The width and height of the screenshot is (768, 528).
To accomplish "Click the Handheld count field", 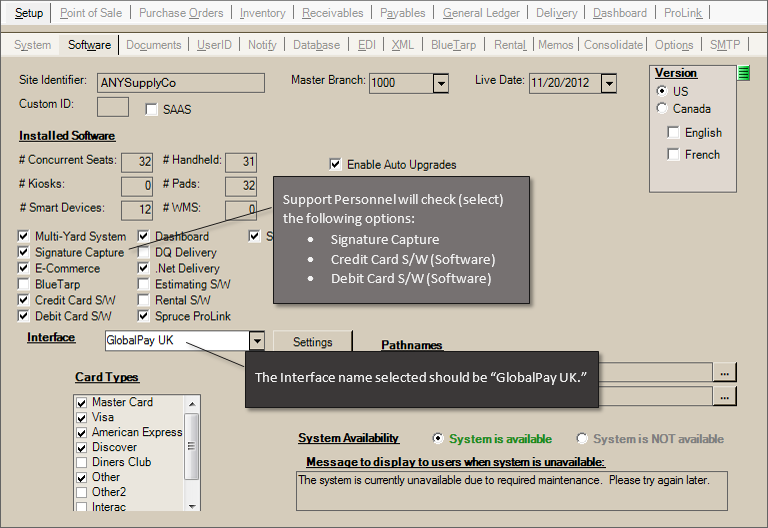I will click(x=240, y=162).
